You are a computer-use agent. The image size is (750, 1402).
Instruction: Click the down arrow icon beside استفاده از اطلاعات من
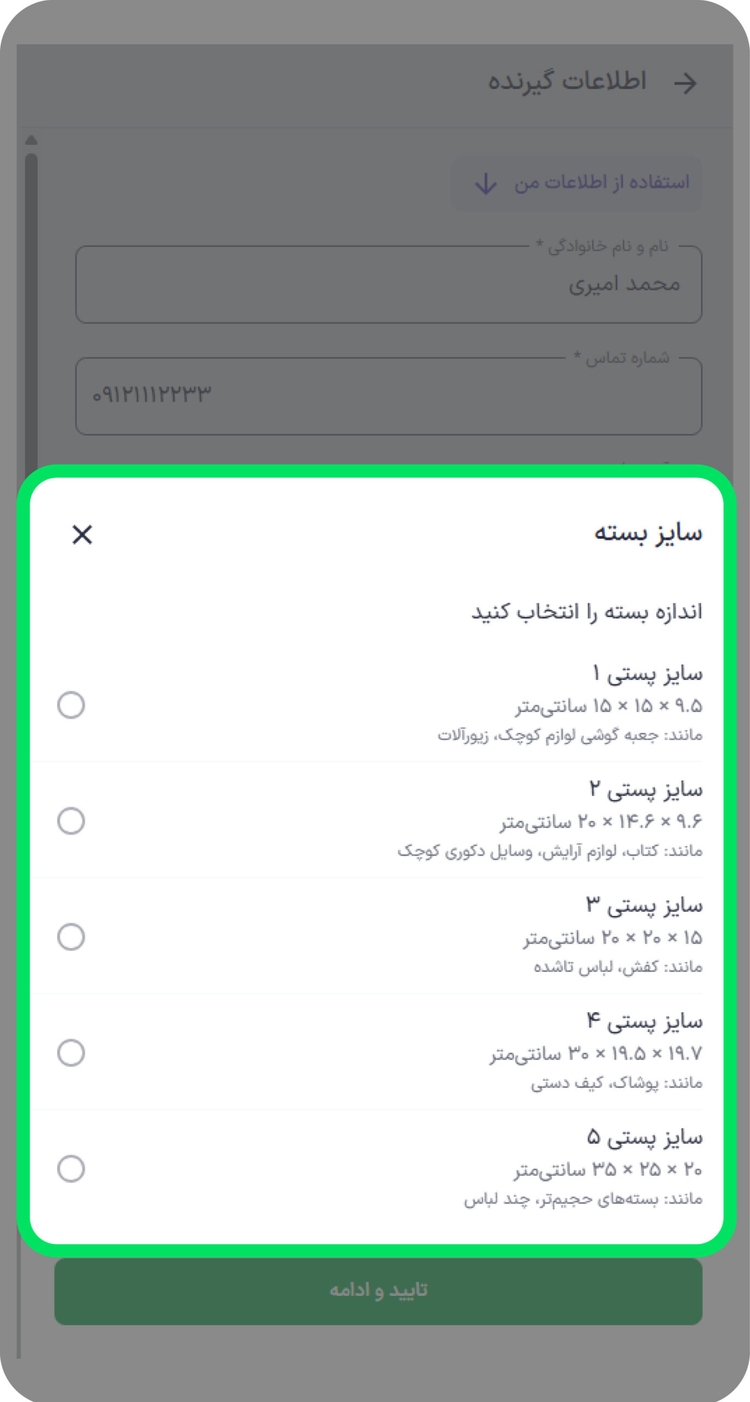pyautogui.click(x=485, y=184)
